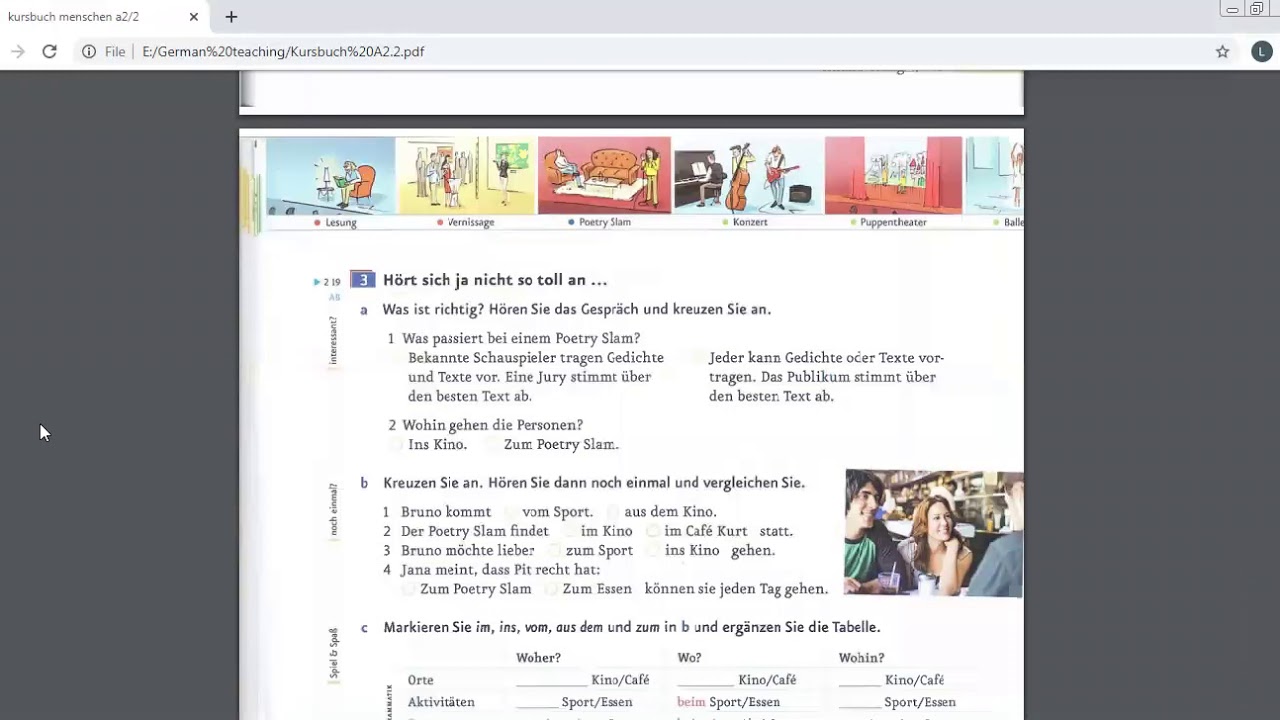Click the table row label Aktivitäten
This screenshot has height=720, width=1280.
[441, 702]
